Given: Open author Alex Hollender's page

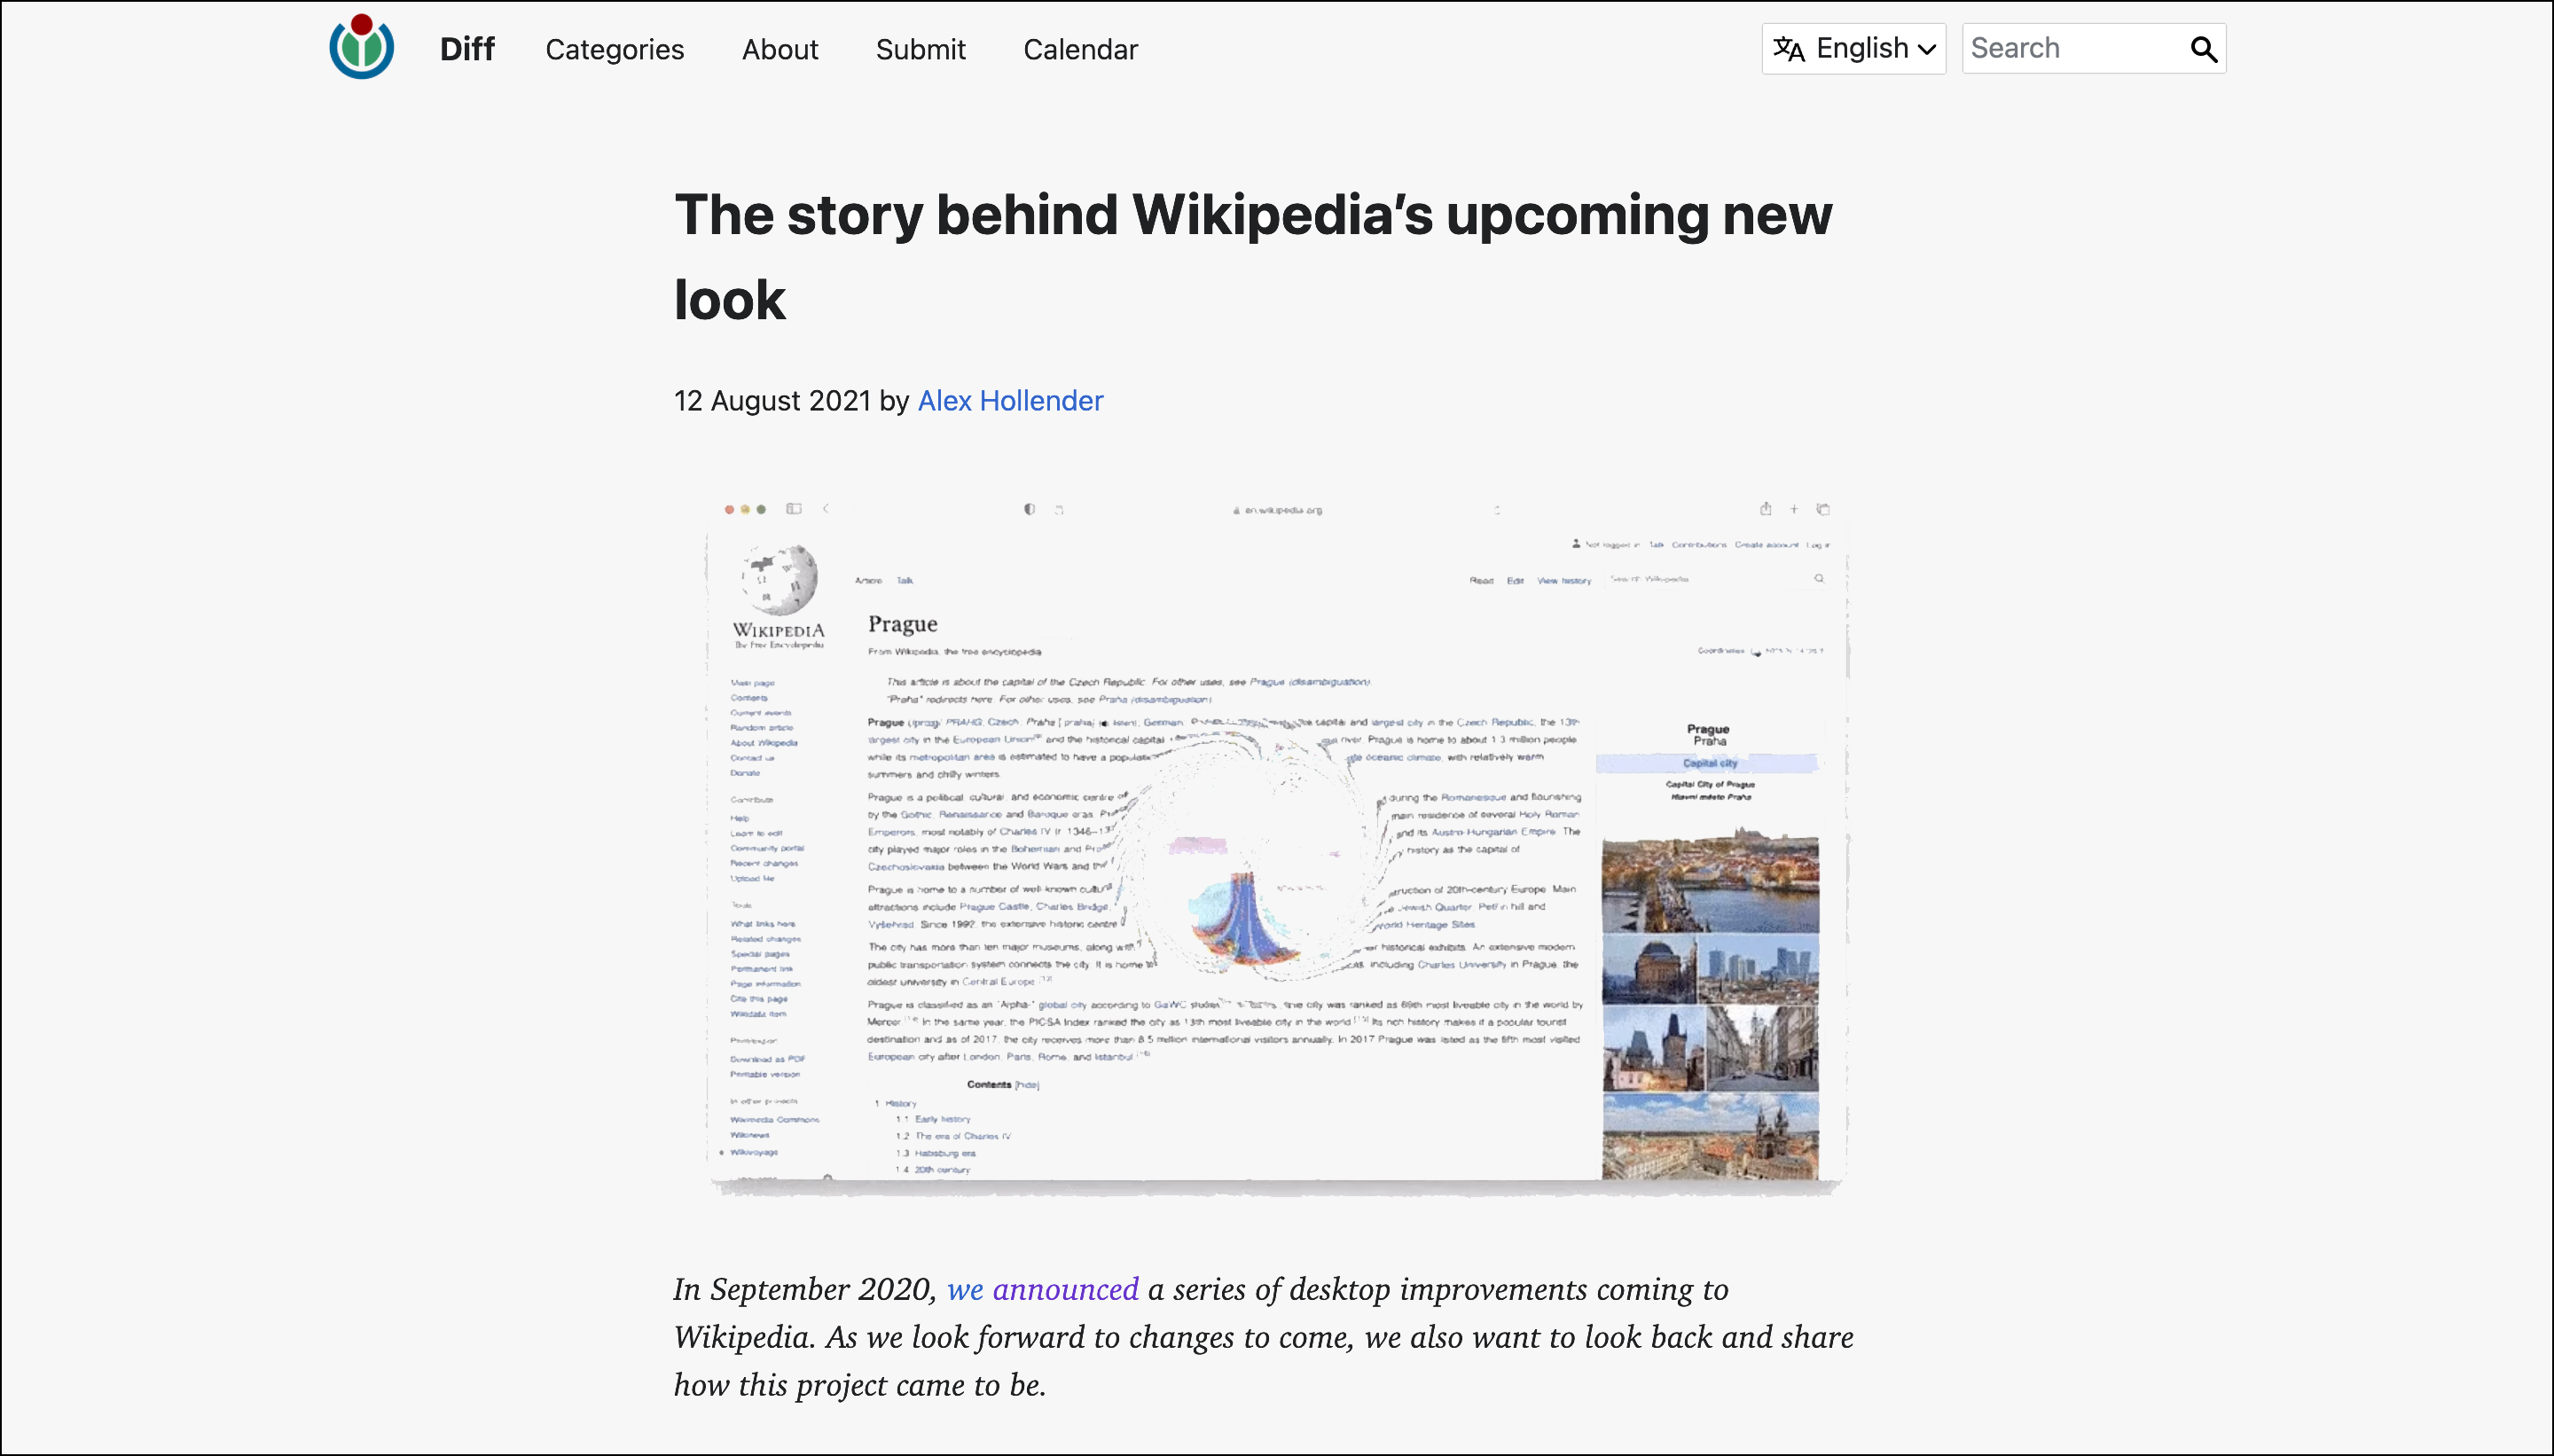Looking at the screenshot, I should coord(1010,401).
